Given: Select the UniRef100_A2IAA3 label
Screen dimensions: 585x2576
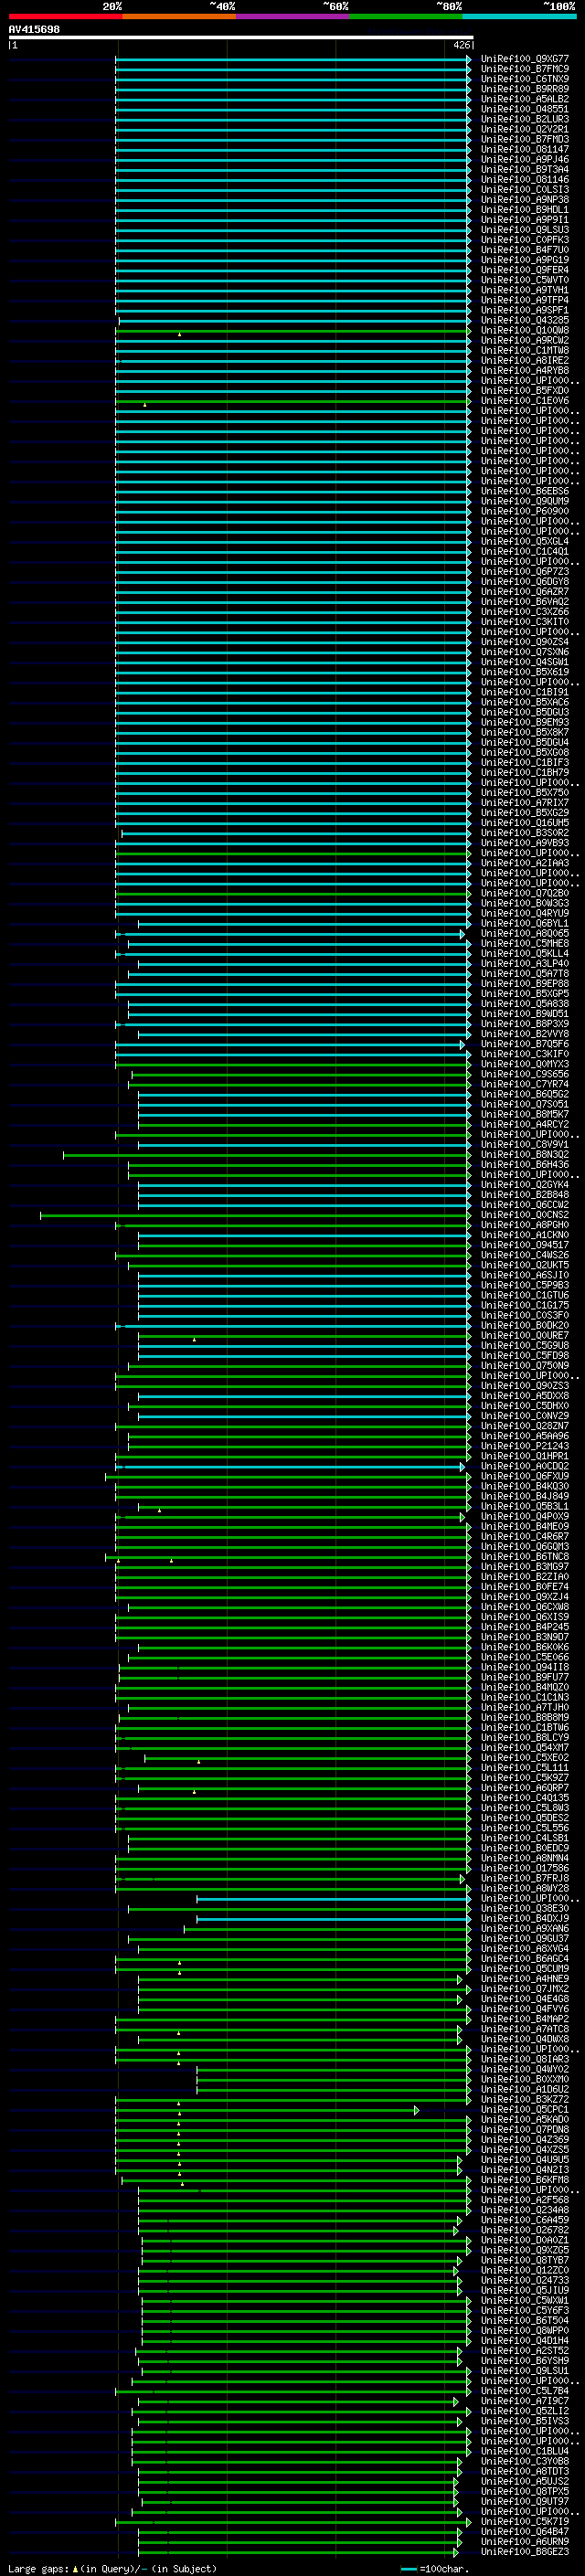Looking at the screenshot, I should coord(525,863).
